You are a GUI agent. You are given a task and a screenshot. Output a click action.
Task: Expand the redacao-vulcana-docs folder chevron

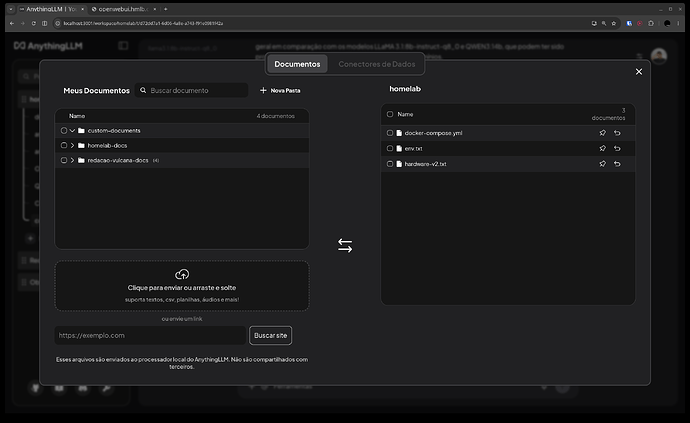72,160
